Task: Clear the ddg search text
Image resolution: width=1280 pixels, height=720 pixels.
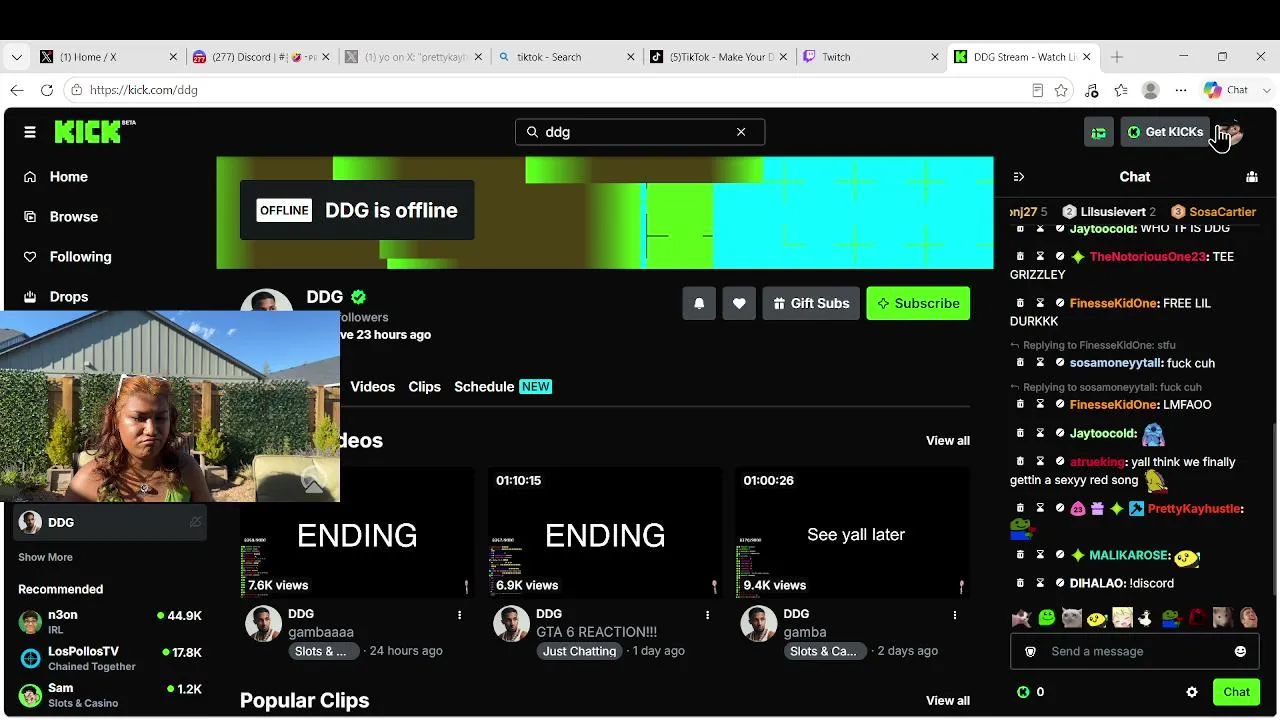Action: point(741,132)
